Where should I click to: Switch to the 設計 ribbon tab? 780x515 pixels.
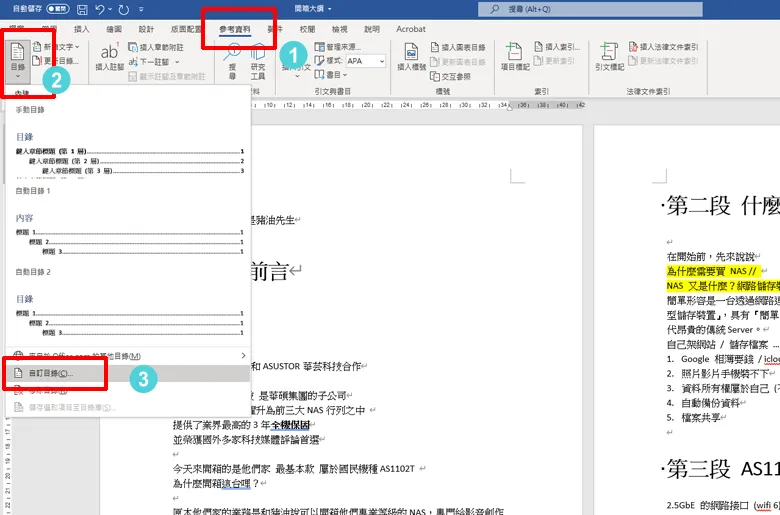click(x=146, y=29)
